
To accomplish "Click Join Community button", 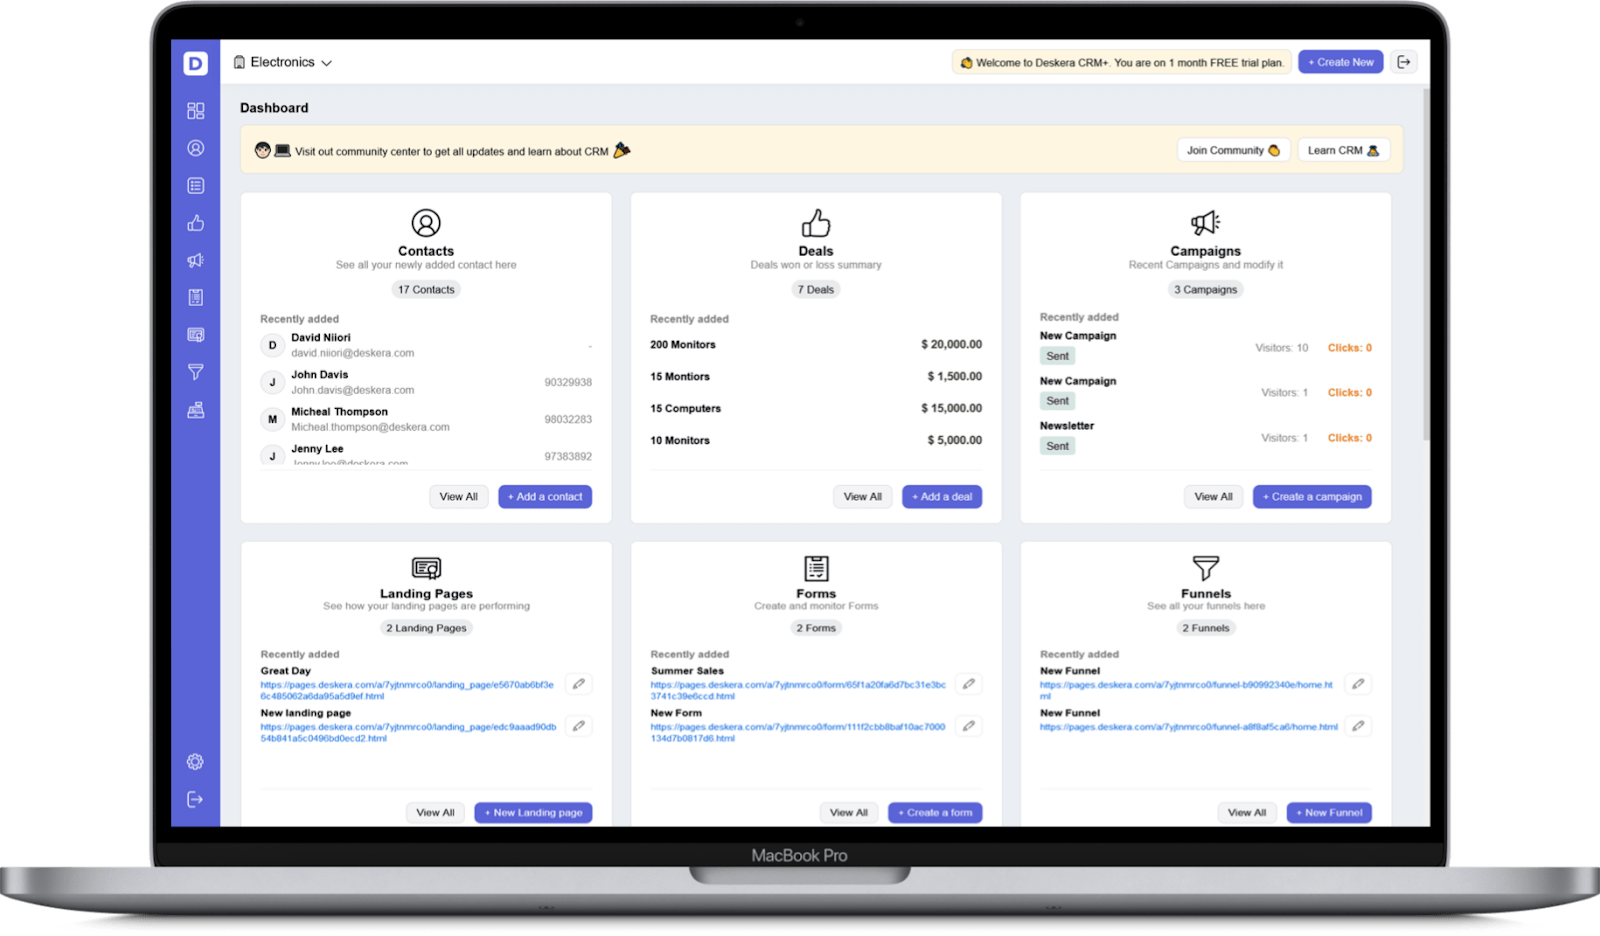I will click(1233, 150).
